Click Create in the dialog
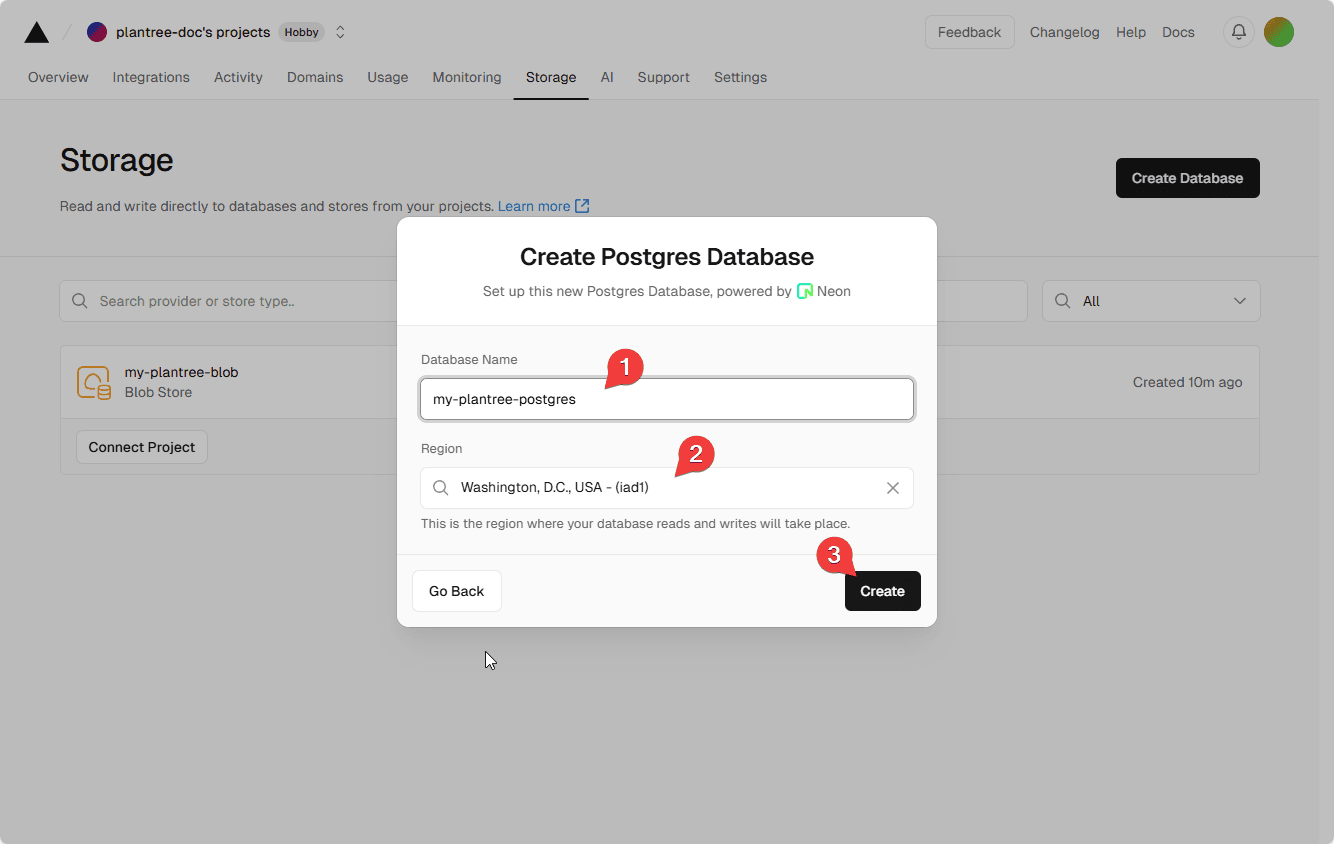 click(883, 591)
